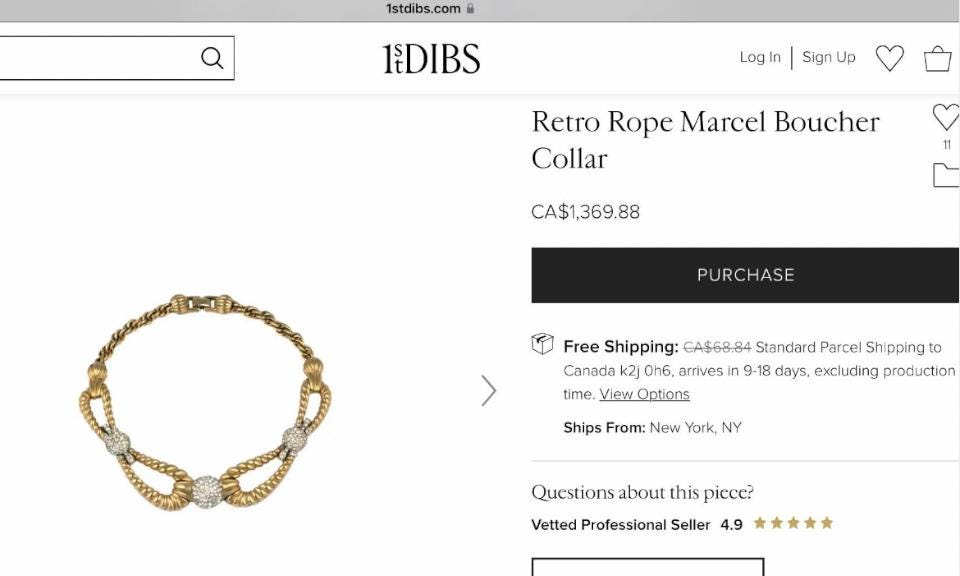Open View Options shipping link
Image resolution: width=960 pixels, height=576 pixels.
(x=644, y=394)
